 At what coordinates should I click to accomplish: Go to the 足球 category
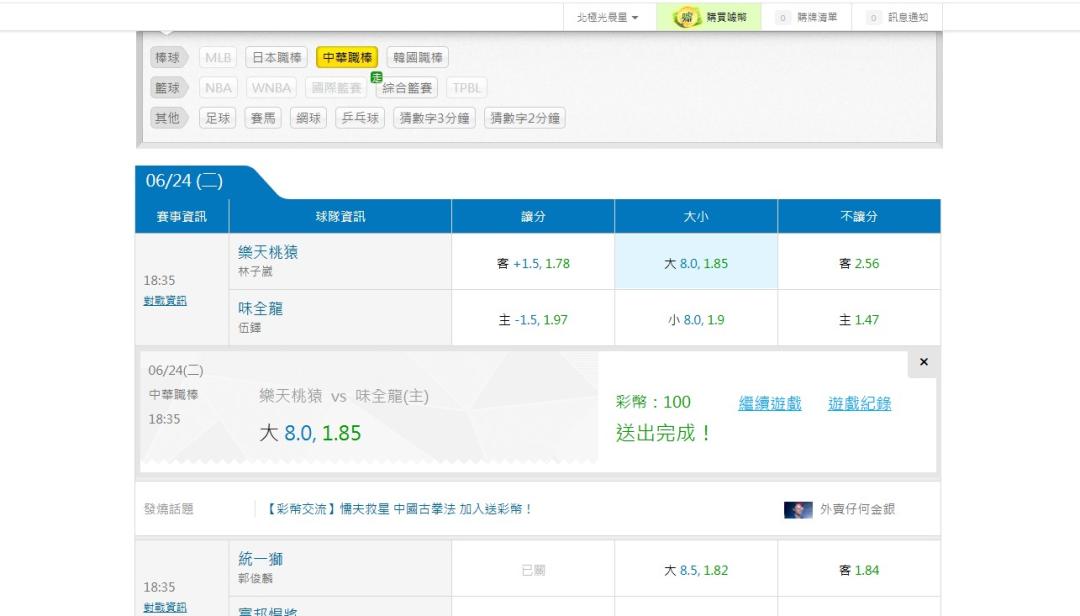[x=218, y=119]
